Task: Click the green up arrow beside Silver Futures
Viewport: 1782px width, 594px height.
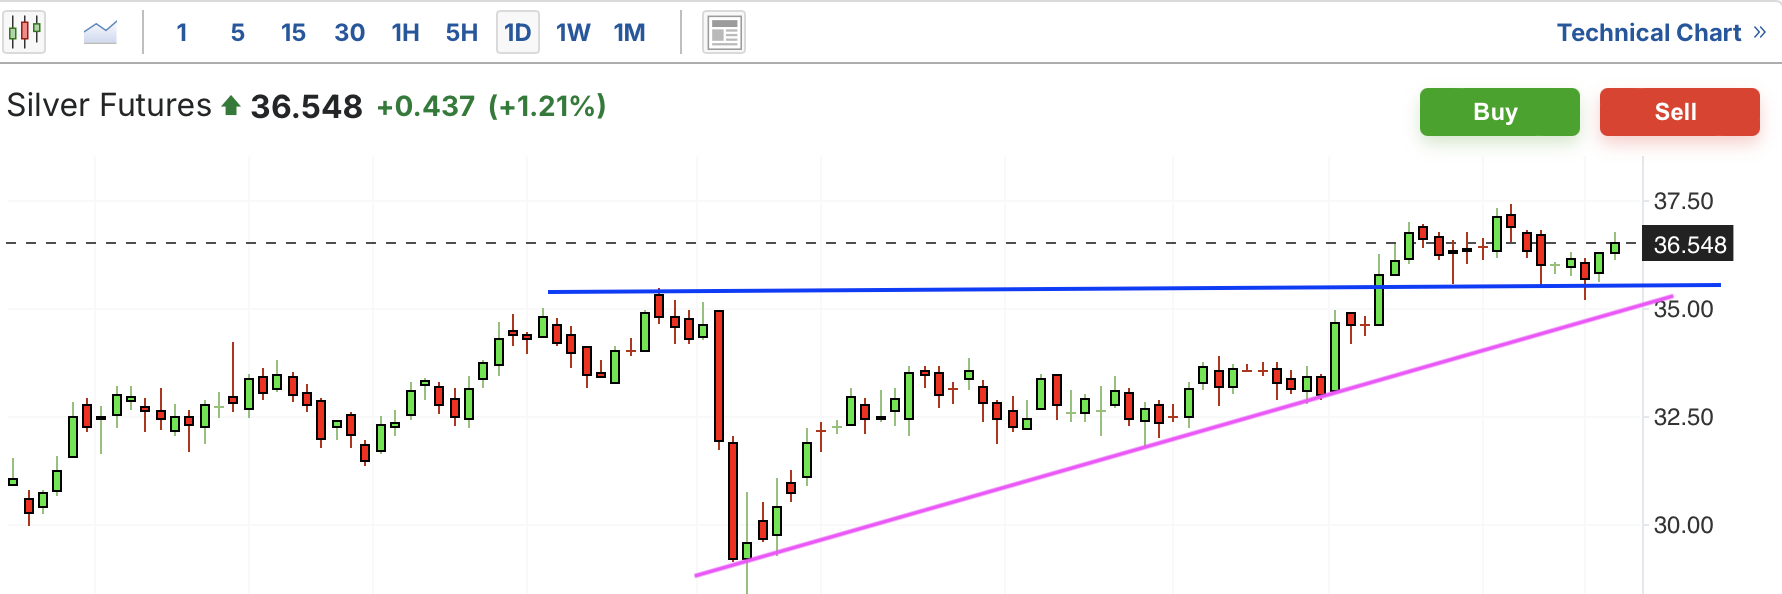Action: [231, 105]
